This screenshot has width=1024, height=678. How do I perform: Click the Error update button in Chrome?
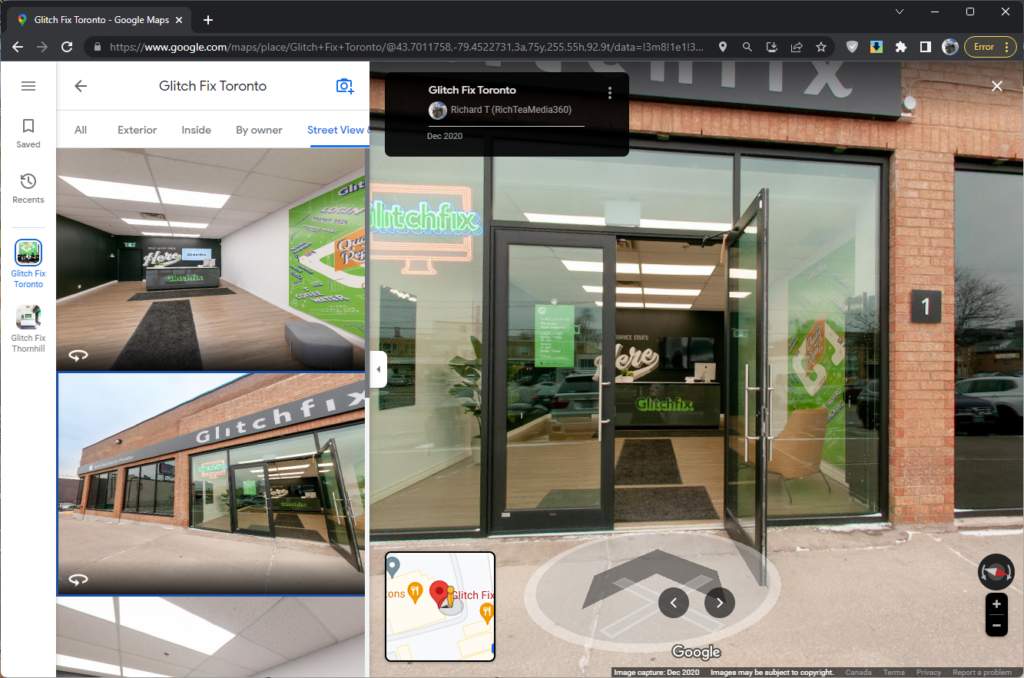(x=989, y=47)
